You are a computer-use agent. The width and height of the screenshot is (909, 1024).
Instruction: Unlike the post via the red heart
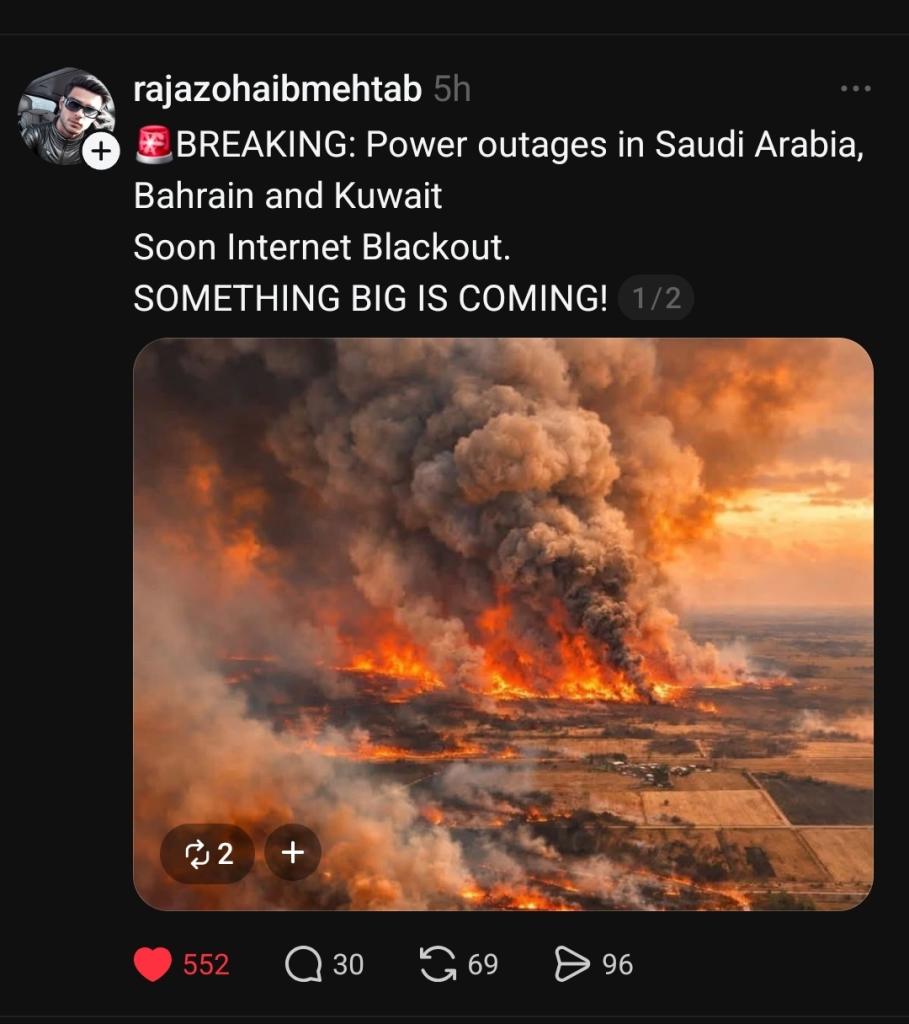153,964
